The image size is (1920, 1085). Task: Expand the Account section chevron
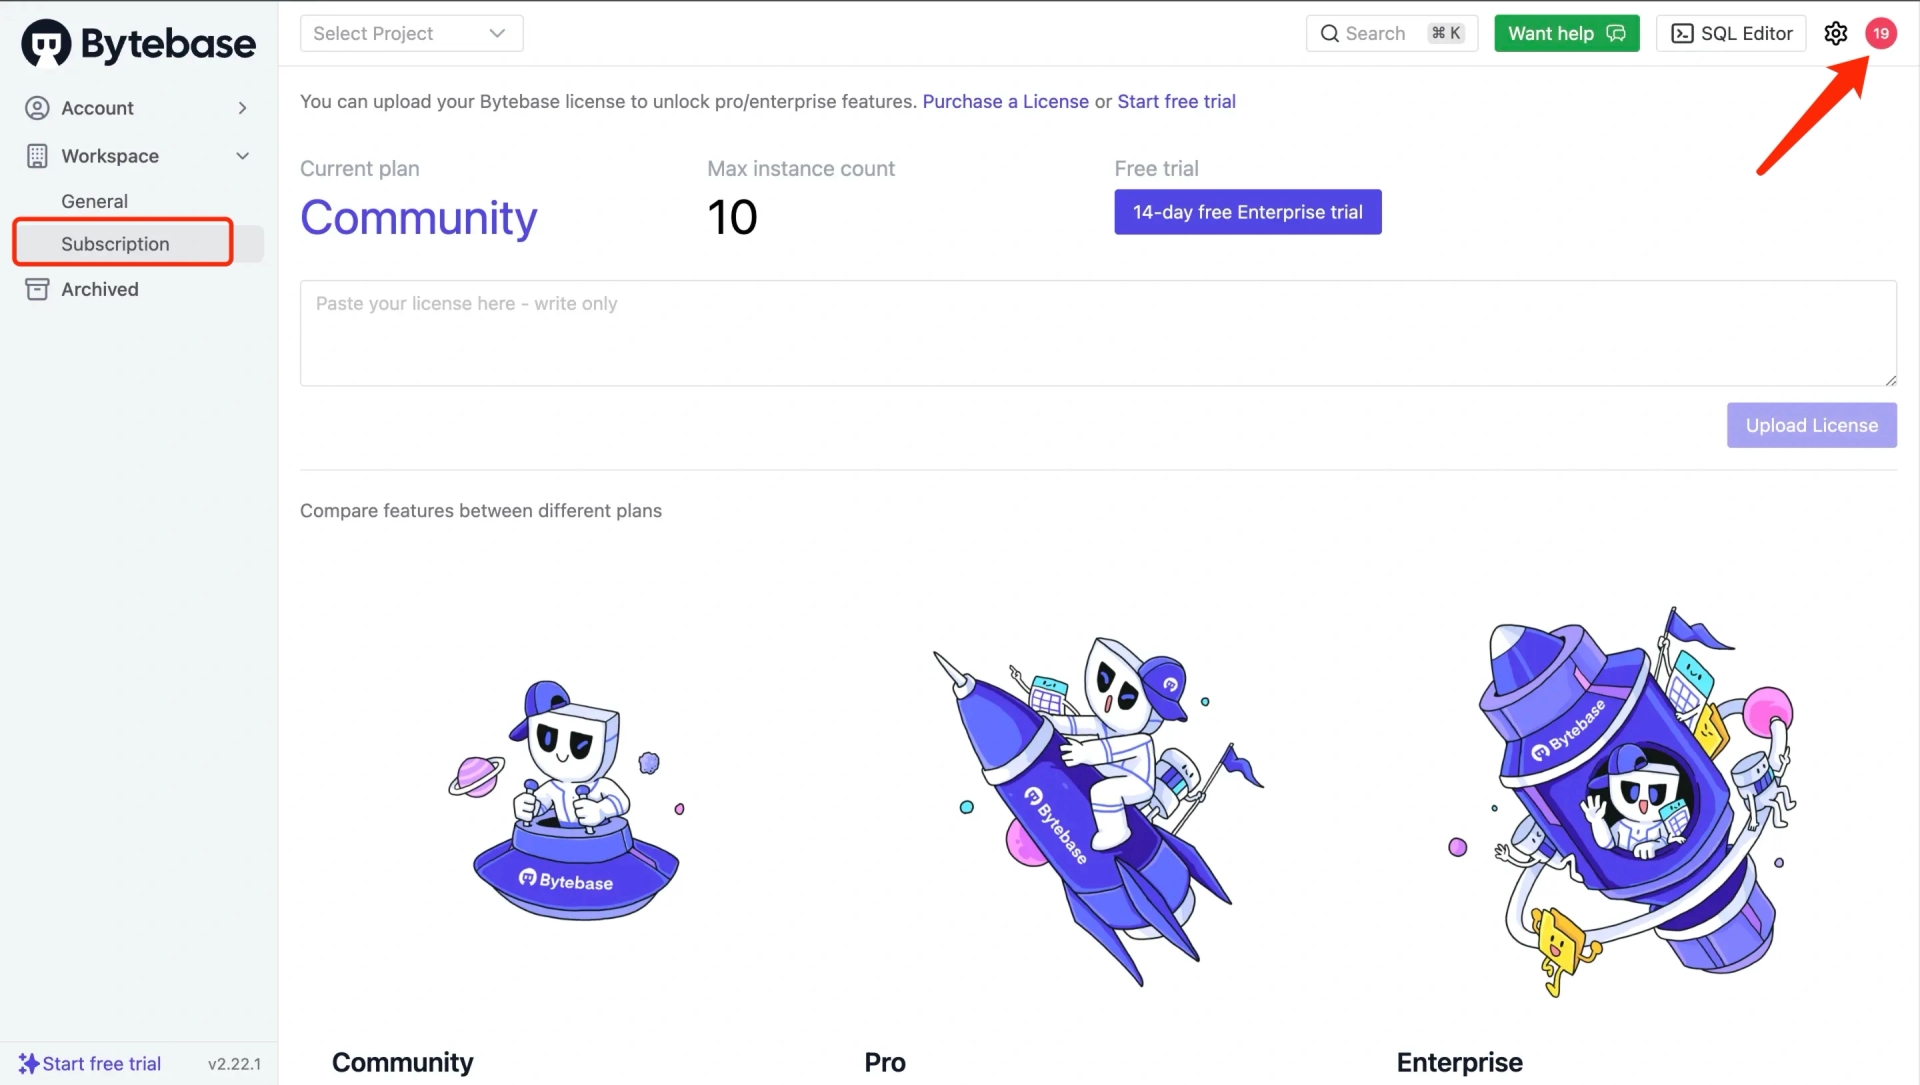[242, 108]
